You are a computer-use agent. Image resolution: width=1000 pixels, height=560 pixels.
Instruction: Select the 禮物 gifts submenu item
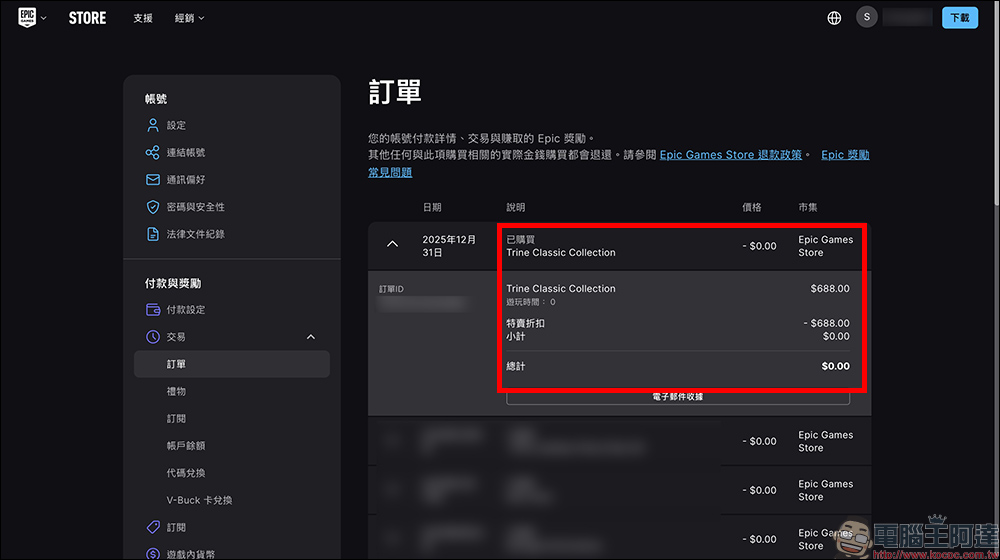176,392
